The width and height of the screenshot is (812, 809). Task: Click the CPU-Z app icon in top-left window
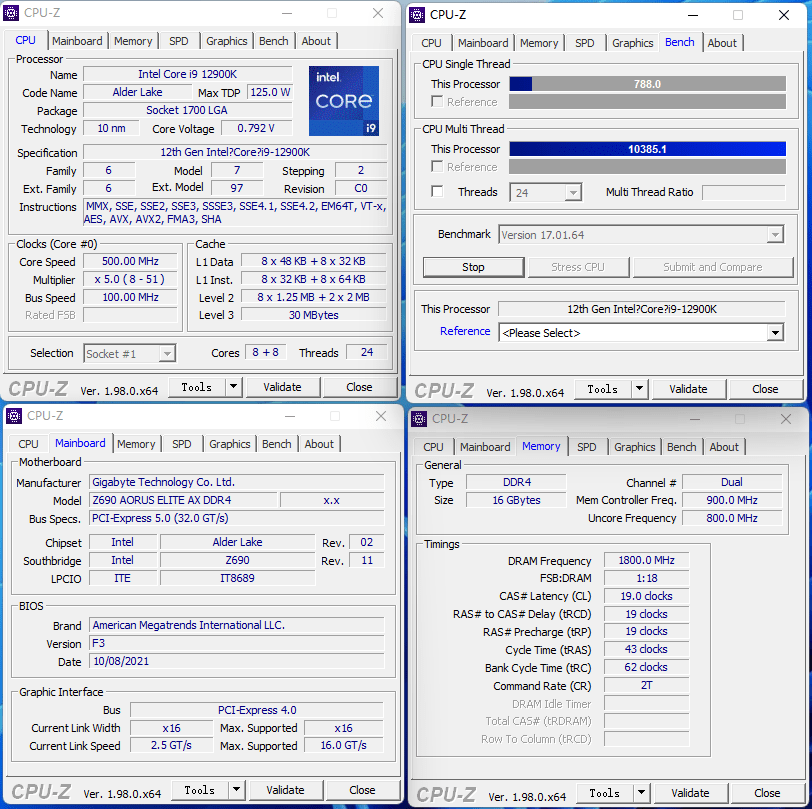point(11,12)
